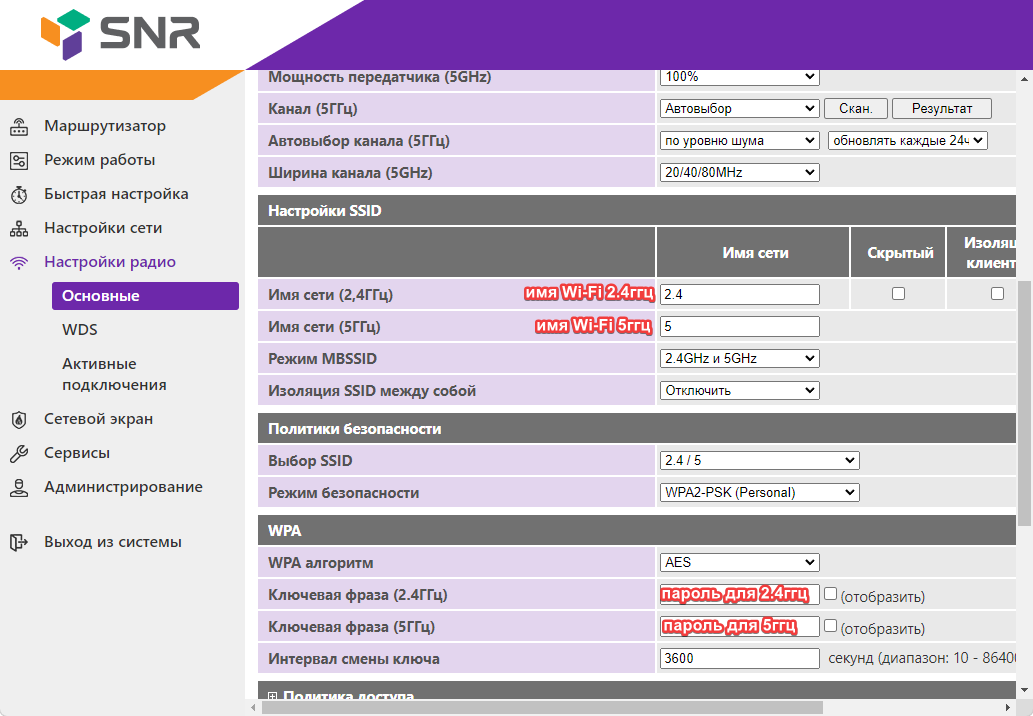The height and width of the screenshot is (716, 1033).
Task: Click the SNR logo
Action: tap(121, 34)
